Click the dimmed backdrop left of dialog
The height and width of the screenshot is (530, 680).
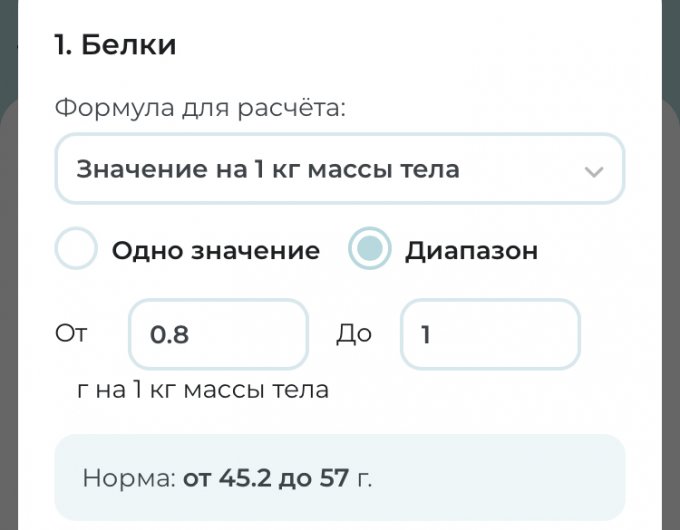tap(8, 300)
